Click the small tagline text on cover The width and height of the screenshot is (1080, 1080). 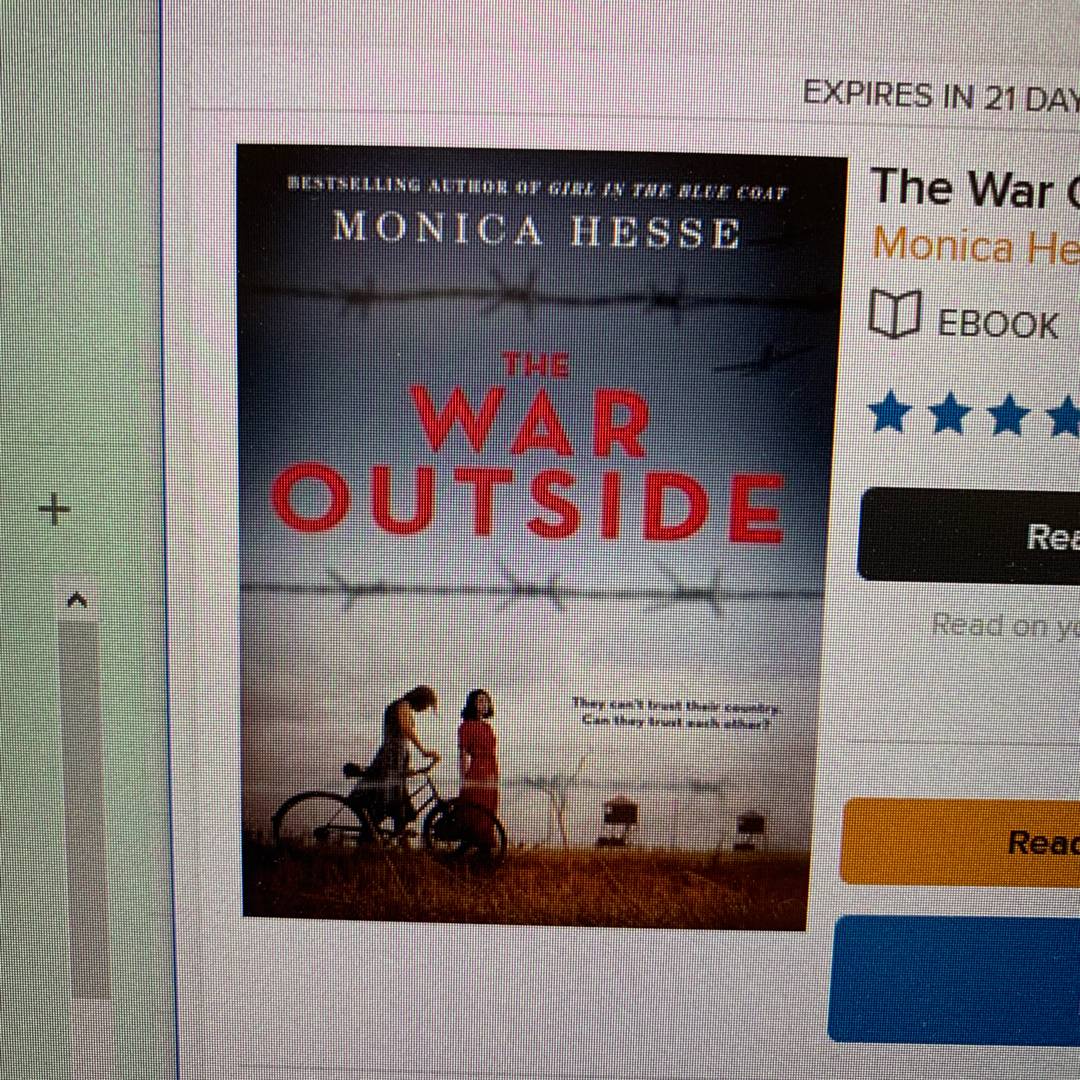[676, 714]
